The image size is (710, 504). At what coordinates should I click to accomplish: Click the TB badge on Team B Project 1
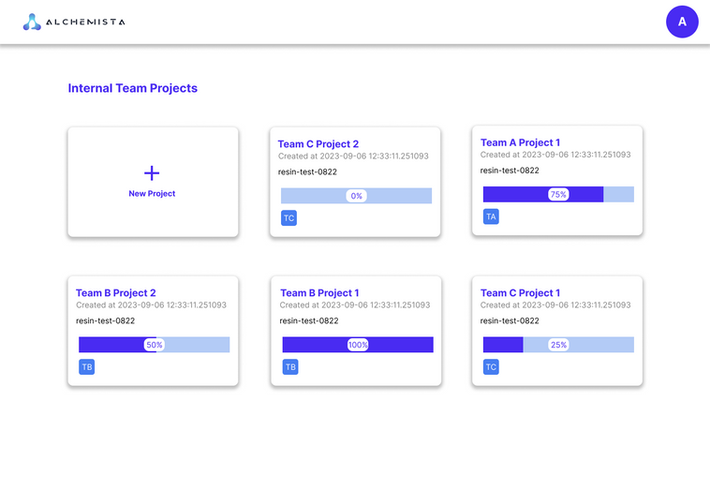[290, 367]
